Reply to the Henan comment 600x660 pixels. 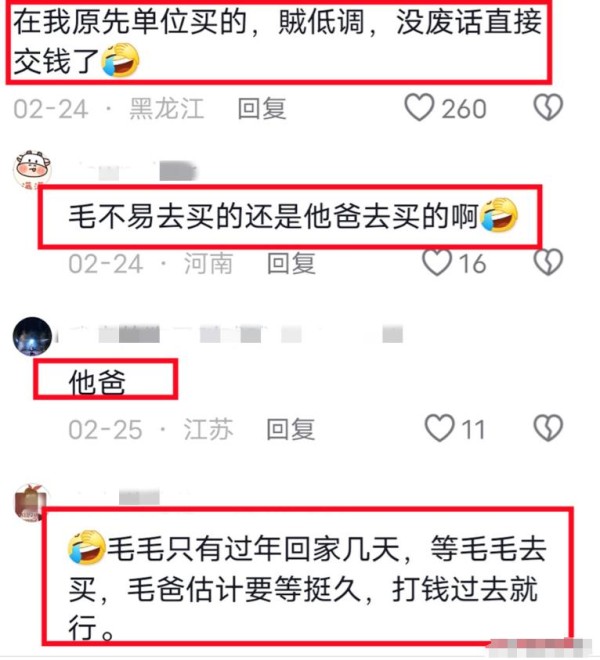click(291, 264)
